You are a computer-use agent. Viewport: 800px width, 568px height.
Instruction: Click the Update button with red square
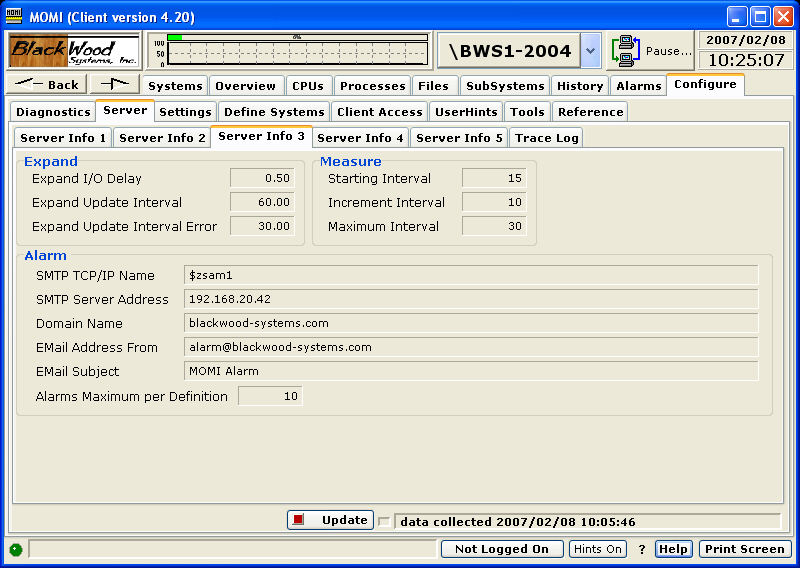[x=330, y=520]
